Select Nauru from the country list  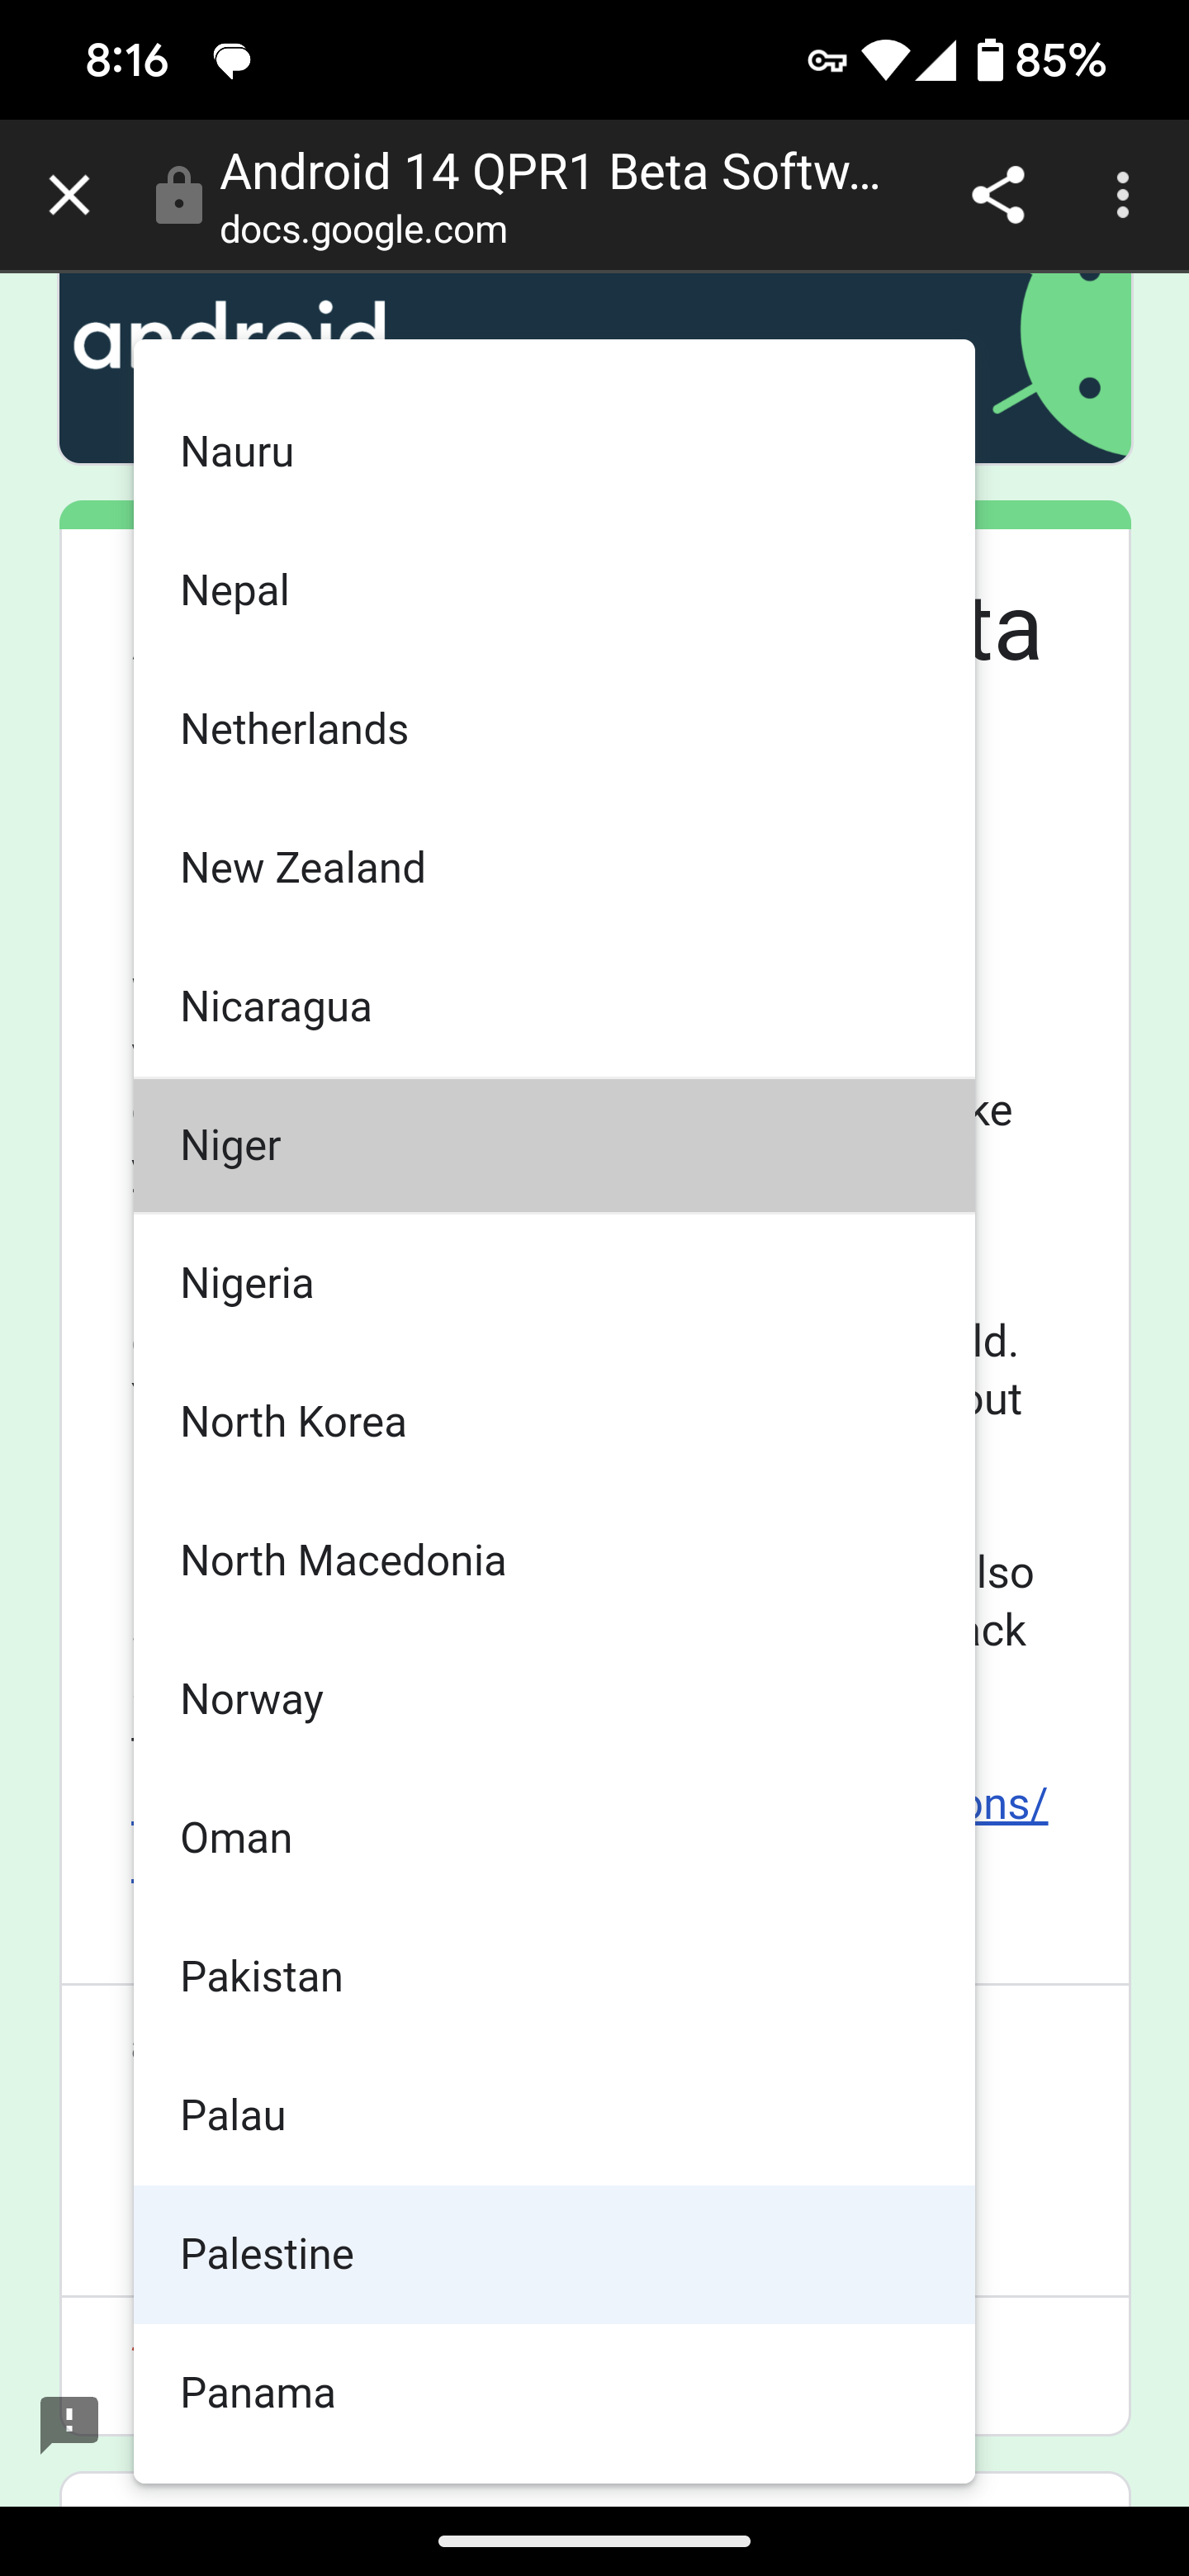(554, 452)
